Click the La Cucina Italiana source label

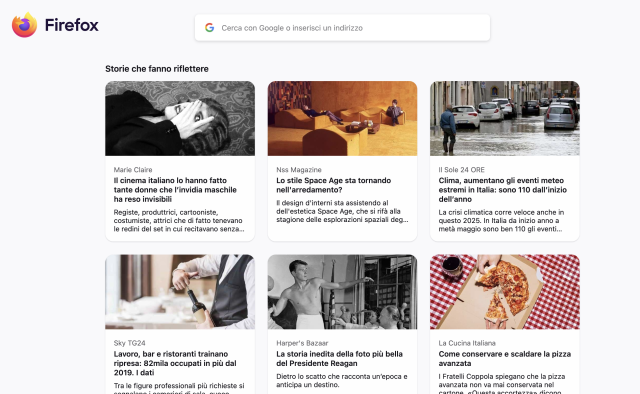point(467,343)
